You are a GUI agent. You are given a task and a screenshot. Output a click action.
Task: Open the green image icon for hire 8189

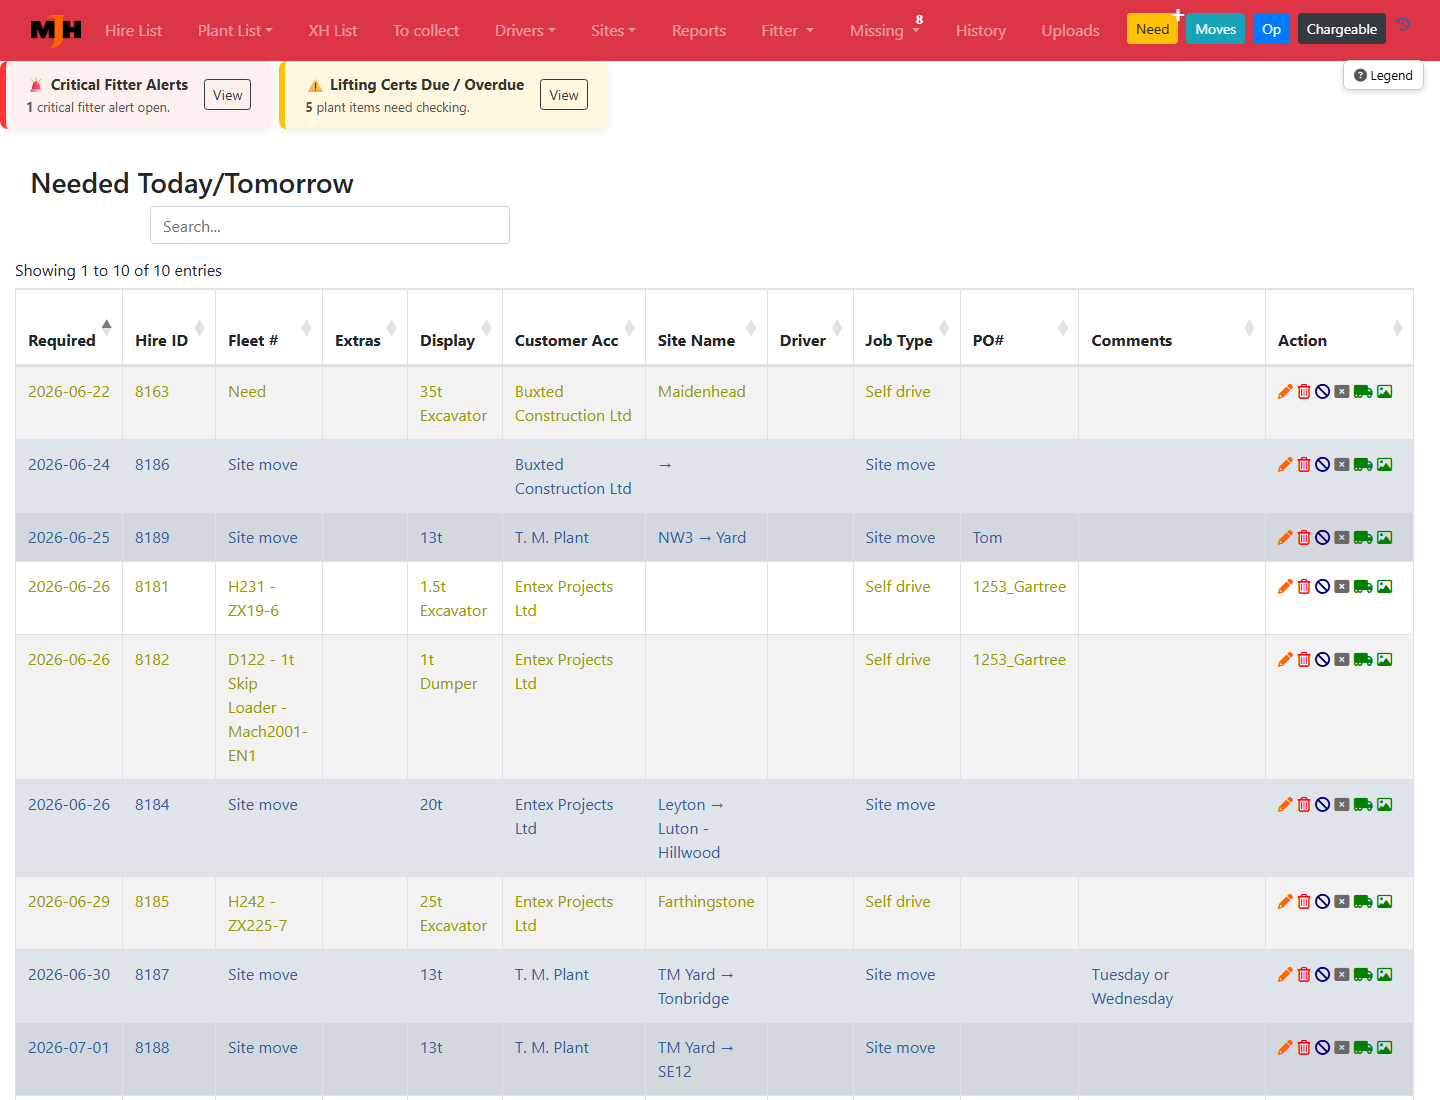coord(1385,538)
